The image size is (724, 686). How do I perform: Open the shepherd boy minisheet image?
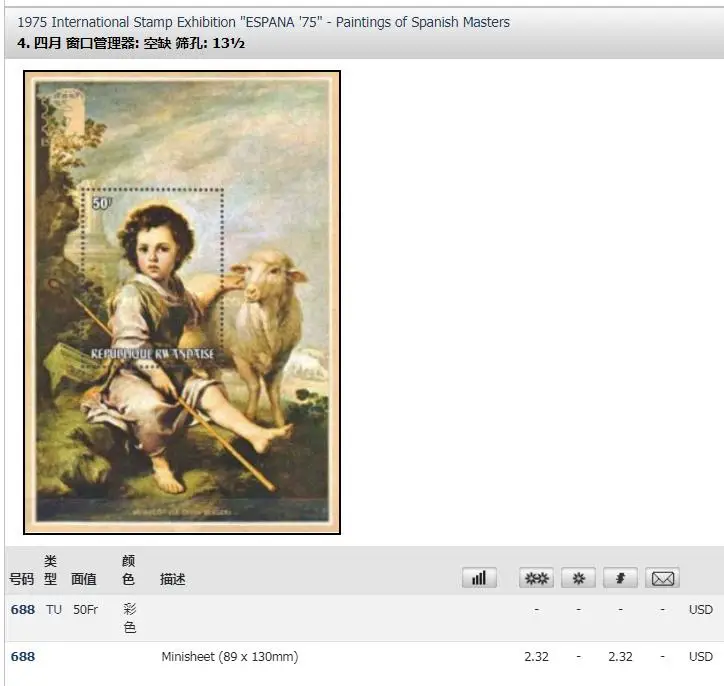182,302
